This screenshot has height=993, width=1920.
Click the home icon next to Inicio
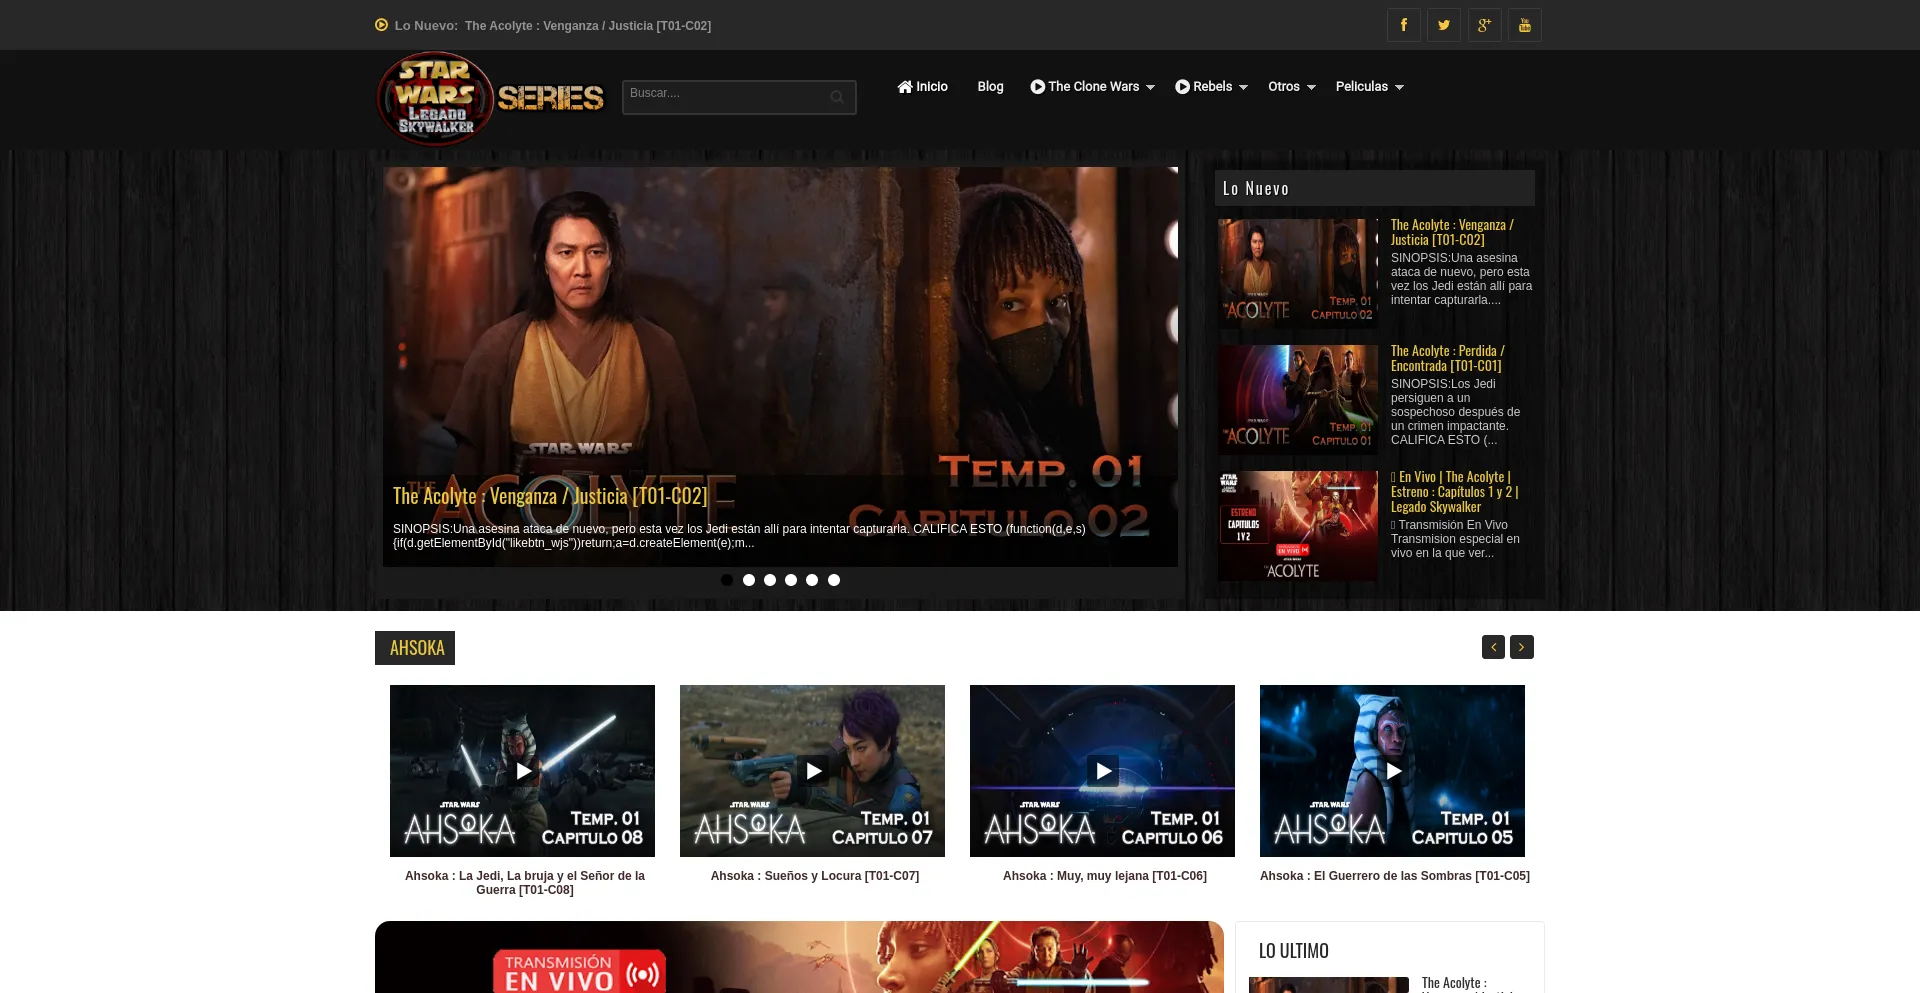(x=905, y=87)
